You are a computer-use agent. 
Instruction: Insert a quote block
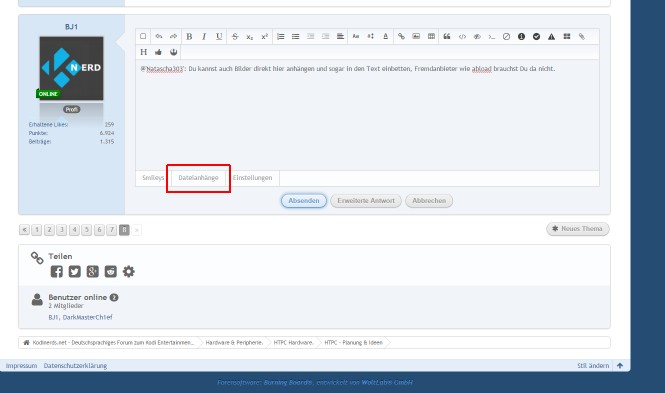pyautogui.click(x=447, y=36)
